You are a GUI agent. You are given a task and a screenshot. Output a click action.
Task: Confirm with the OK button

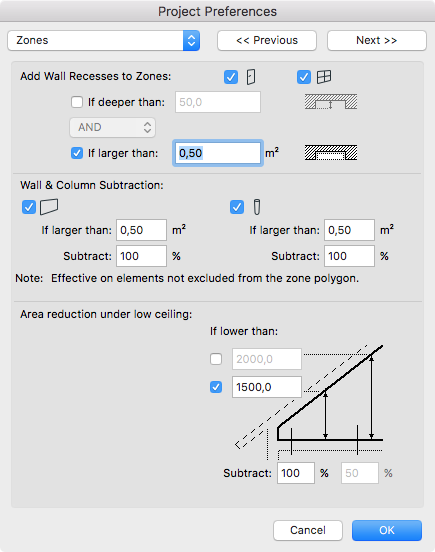click(x=387, y=530)
